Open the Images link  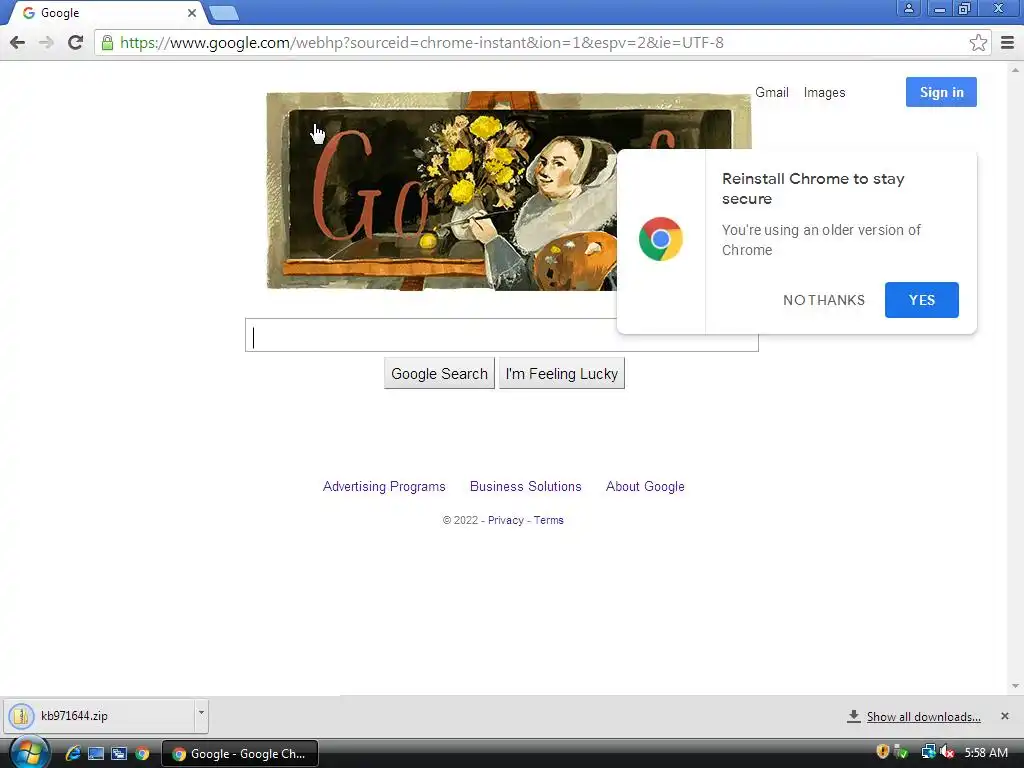pos(824,93)
